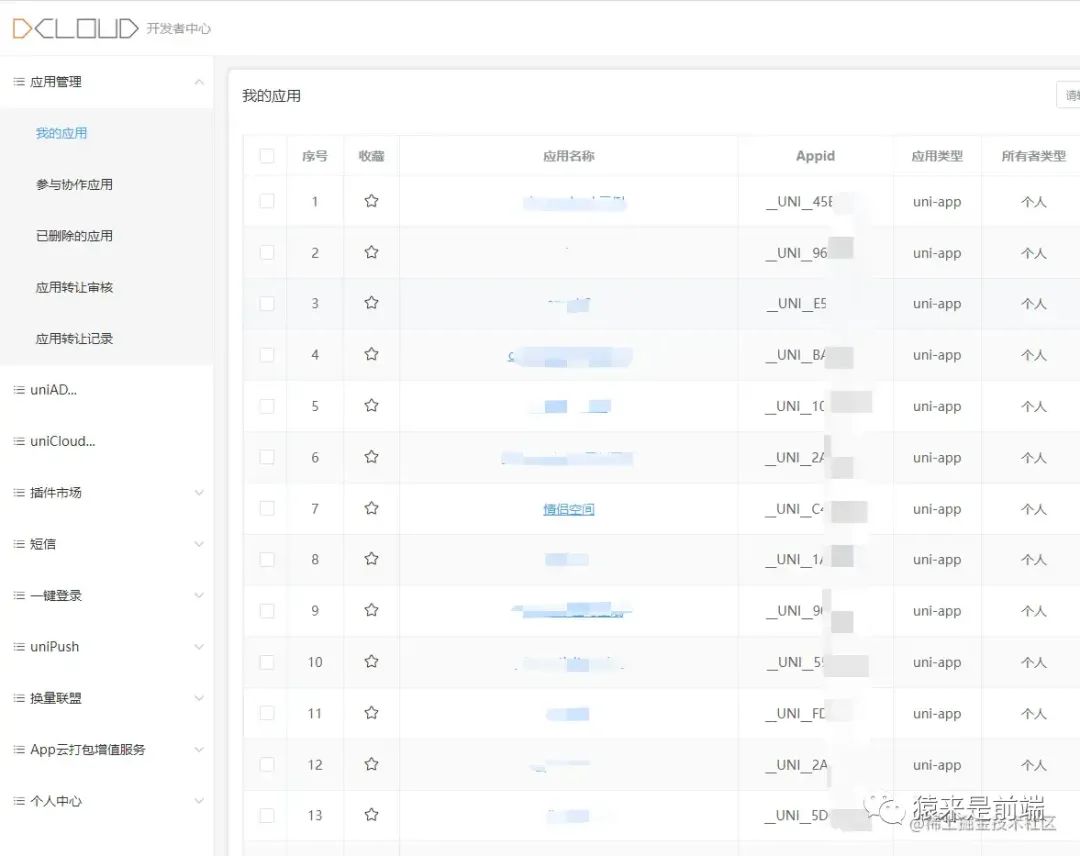
Task: Mark row 4 app as favorite
Action: 371,355
